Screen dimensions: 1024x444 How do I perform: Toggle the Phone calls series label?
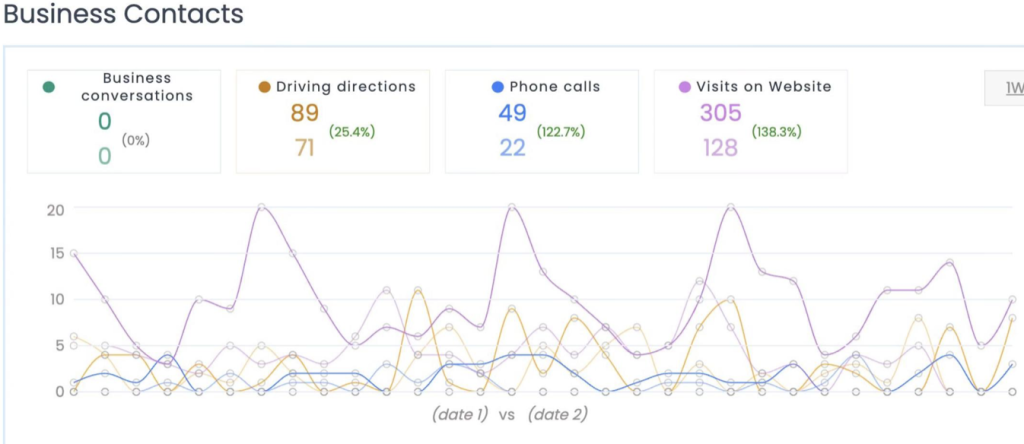coord(554,87)
